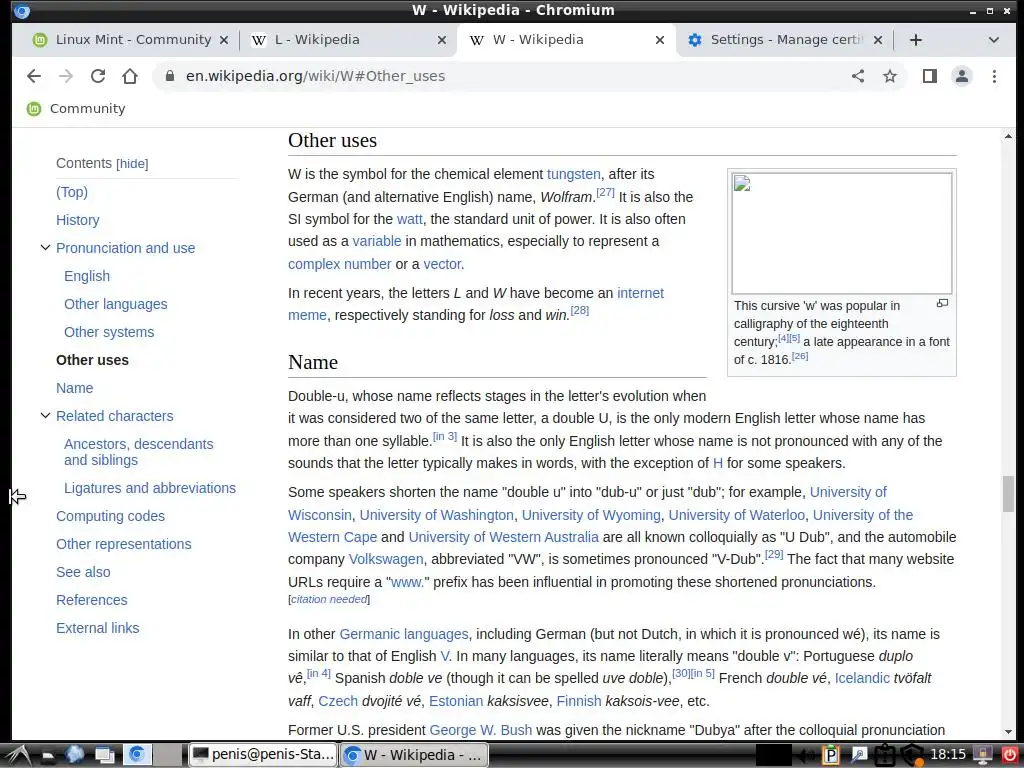Open the browser side panel

point(929,76)
